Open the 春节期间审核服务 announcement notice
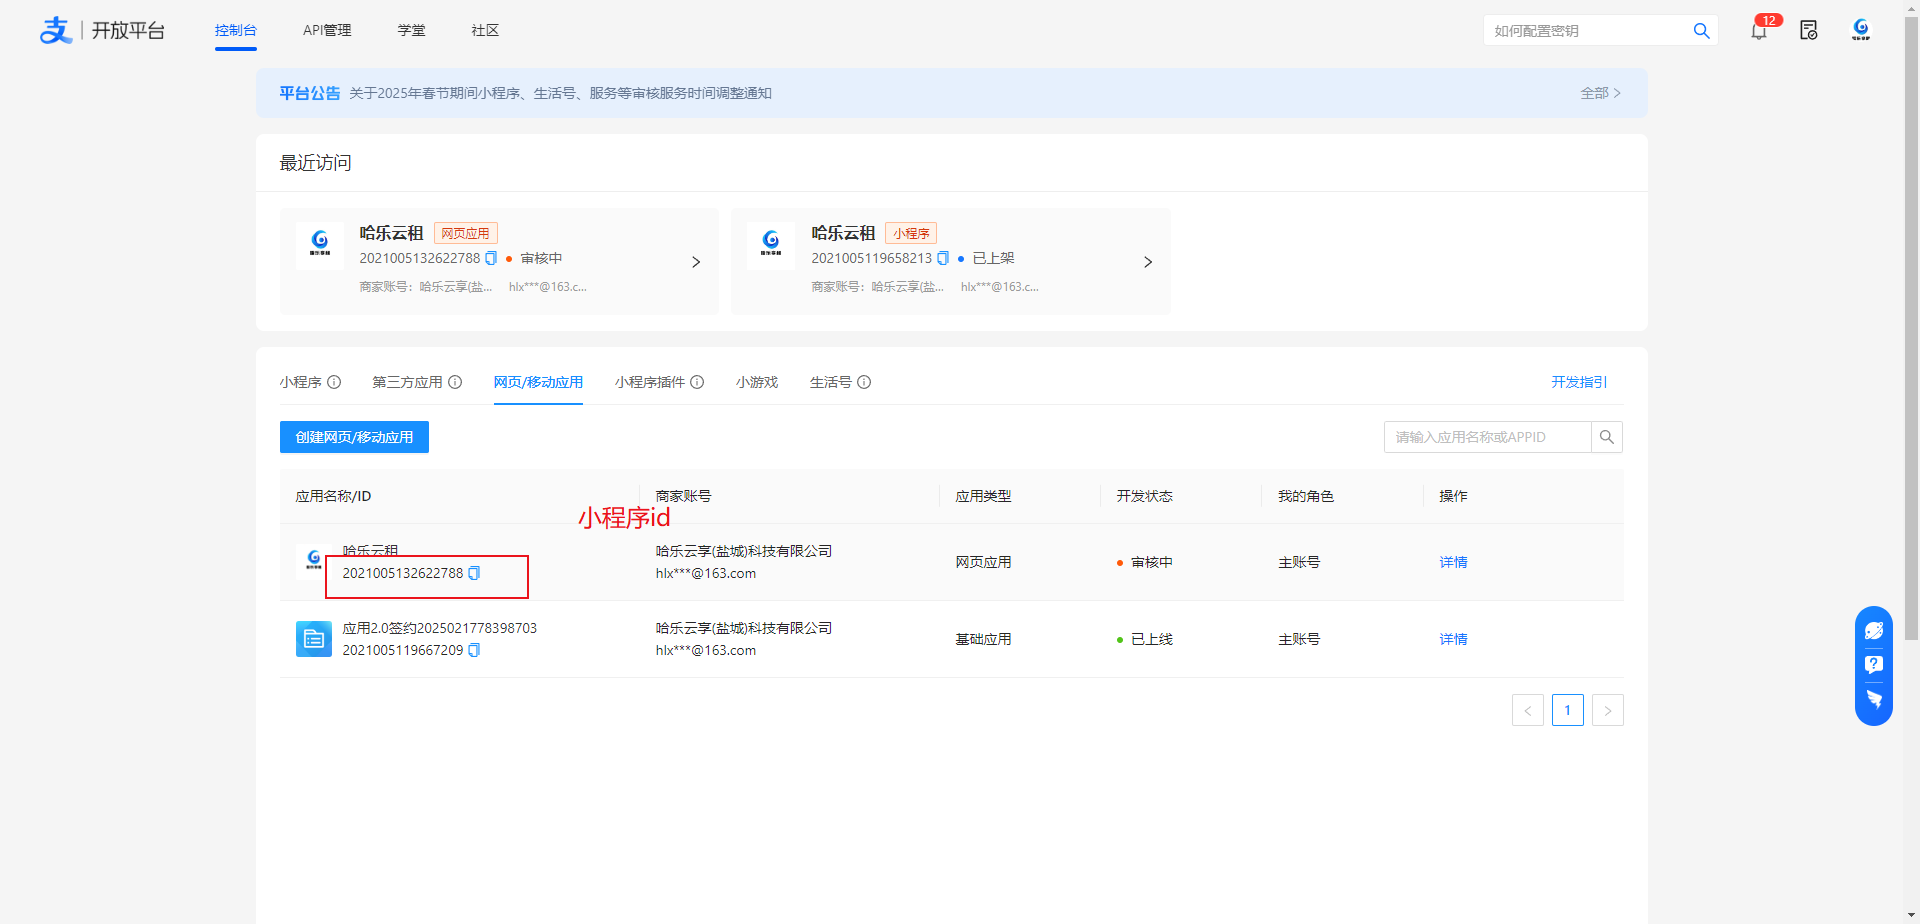 pyautogui.click(x=560, y=93)
